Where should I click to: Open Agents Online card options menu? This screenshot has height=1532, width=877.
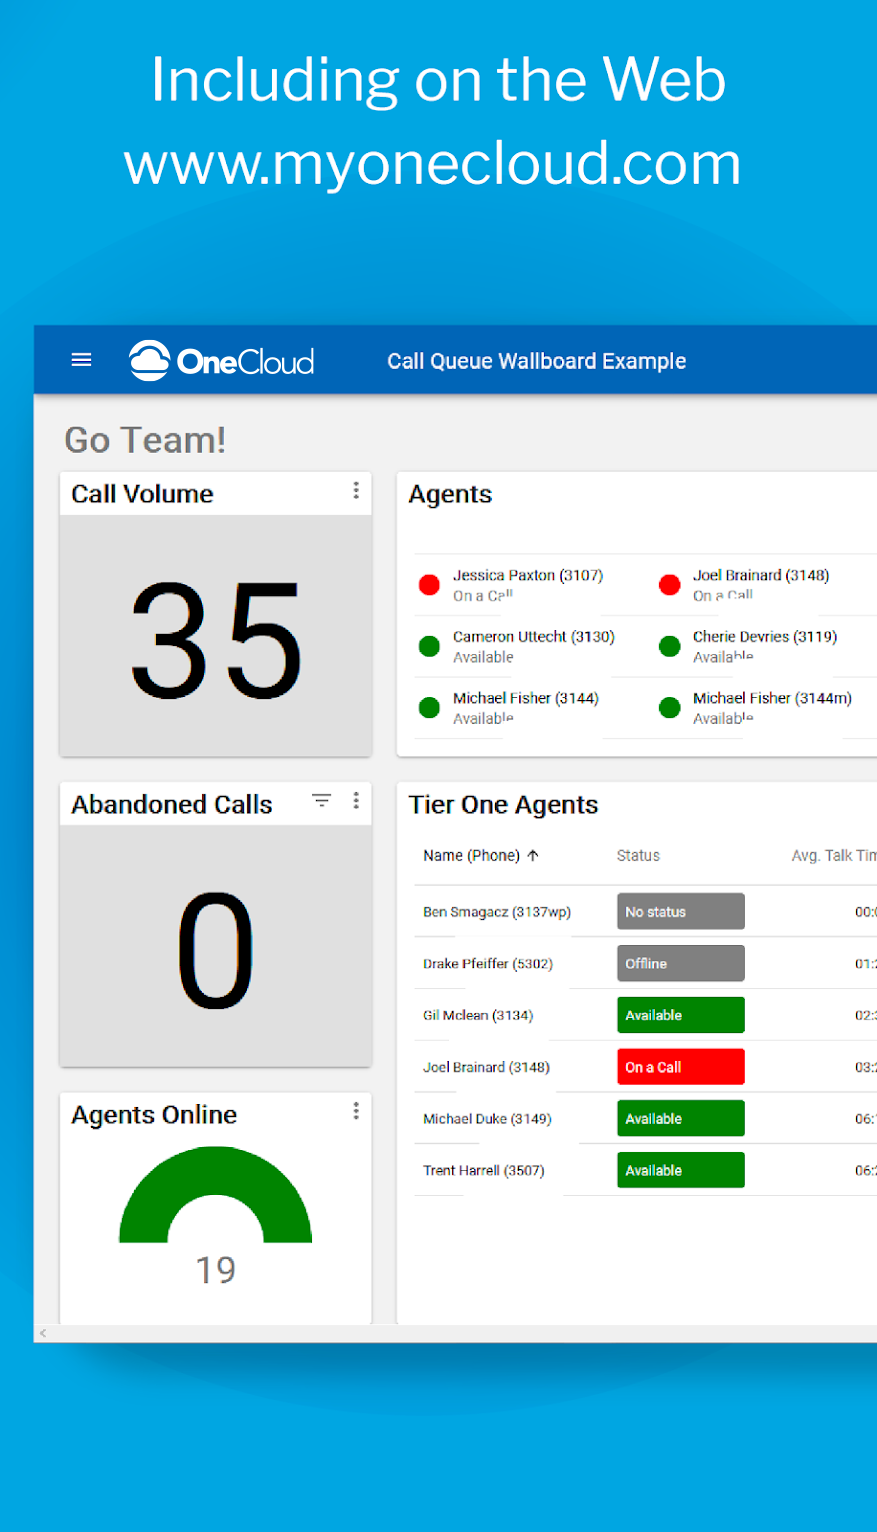click(x=356, y=1111)
